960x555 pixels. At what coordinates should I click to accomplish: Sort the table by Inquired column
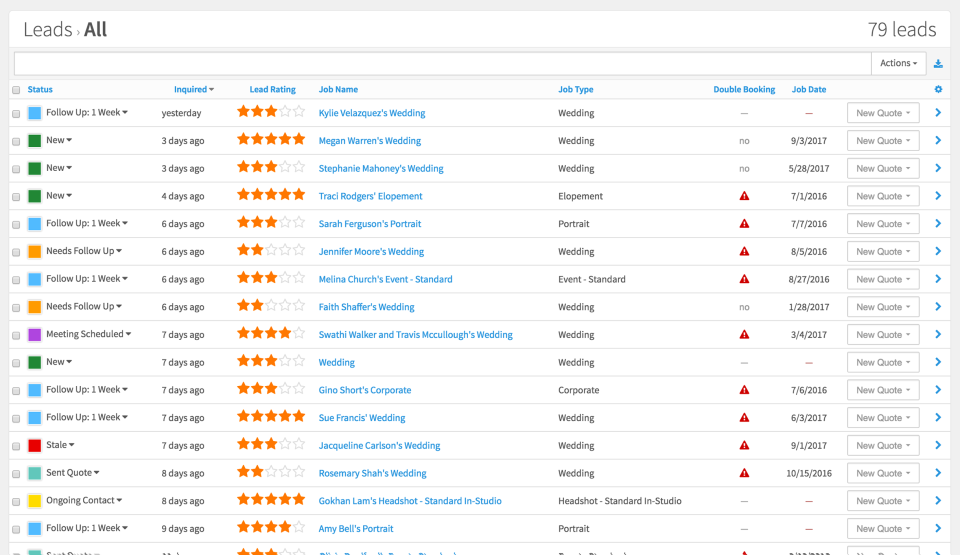(x=193, y=90)
